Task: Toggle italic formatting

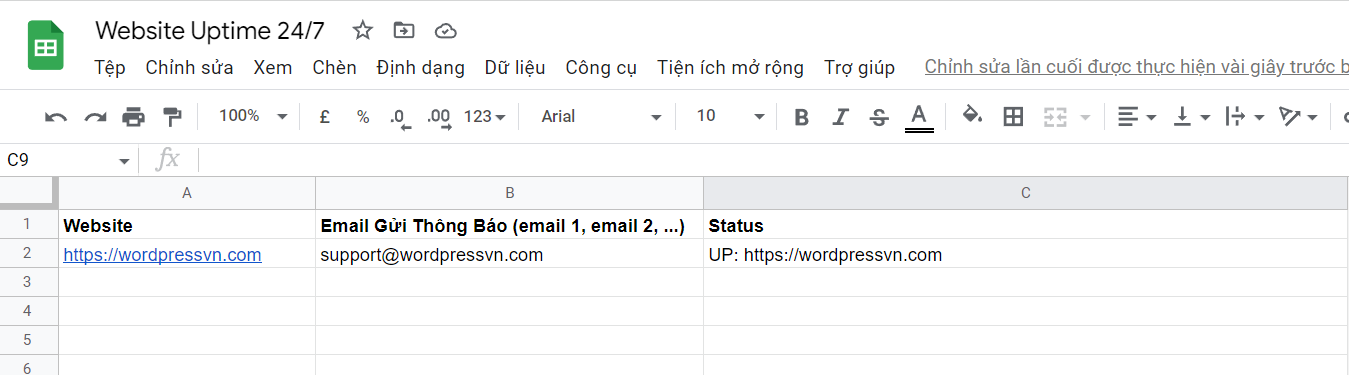Action: click(840, 117)
